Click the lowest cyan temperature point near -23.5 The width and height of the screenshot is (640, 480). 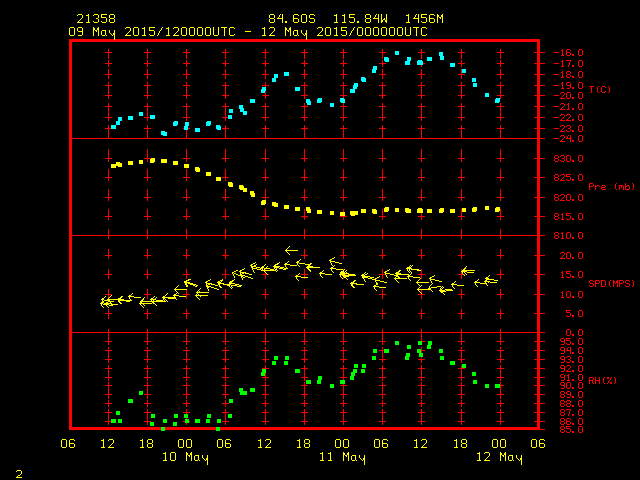tap(164, 133)
